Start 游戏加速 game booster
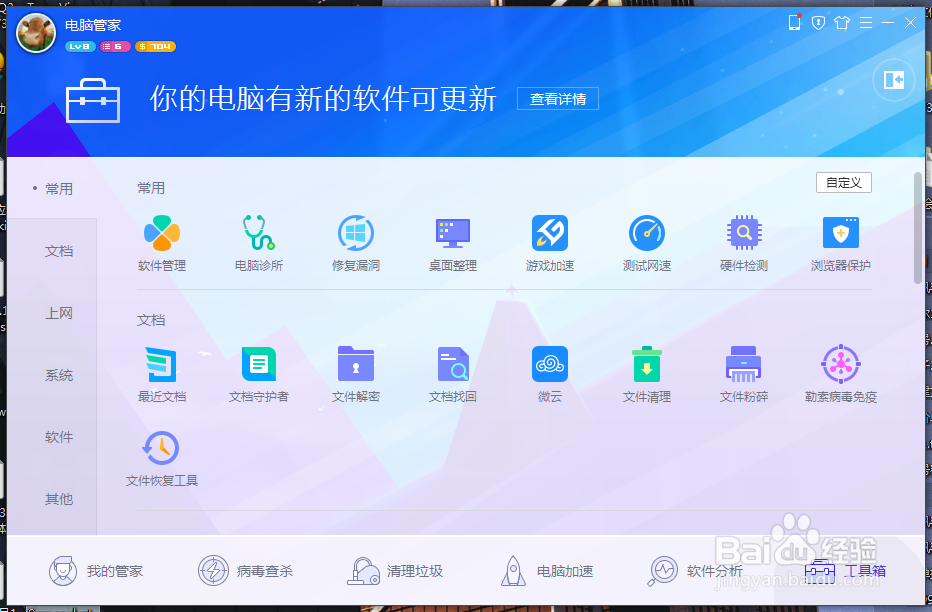This screenshot has height=612, width=932. [550, 243]
